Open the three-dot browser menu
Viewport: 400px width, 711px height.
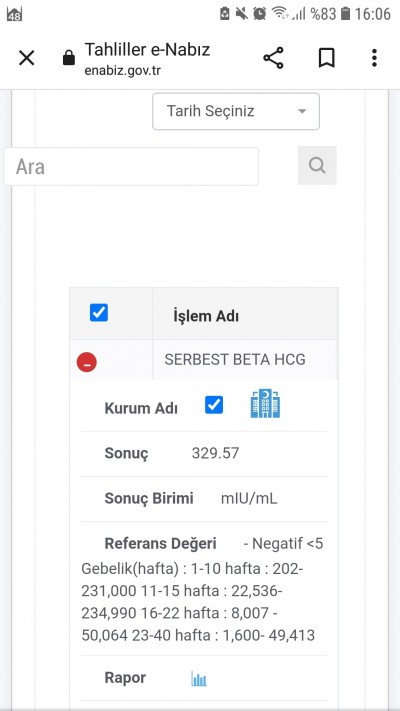point(374,58)
